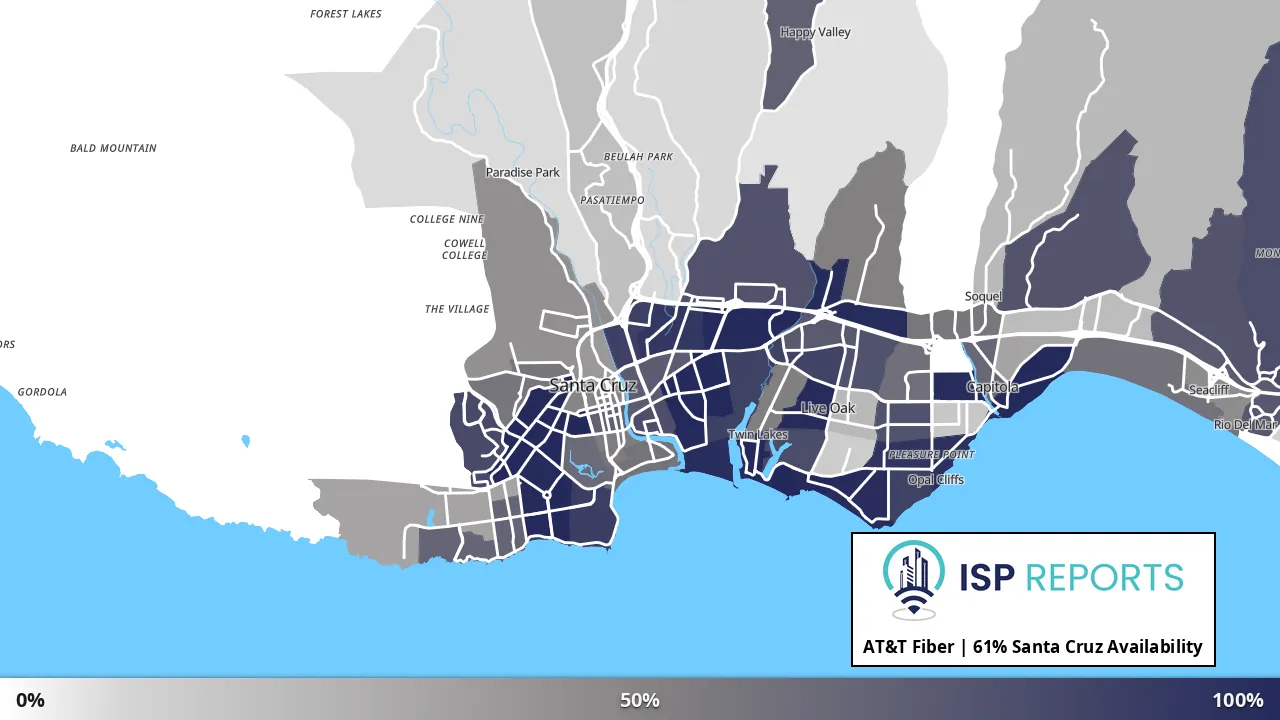Viewport: 1280px width, 720px height.
Task: Click the availability gradient legend bar
Action: tap(640, 699)
